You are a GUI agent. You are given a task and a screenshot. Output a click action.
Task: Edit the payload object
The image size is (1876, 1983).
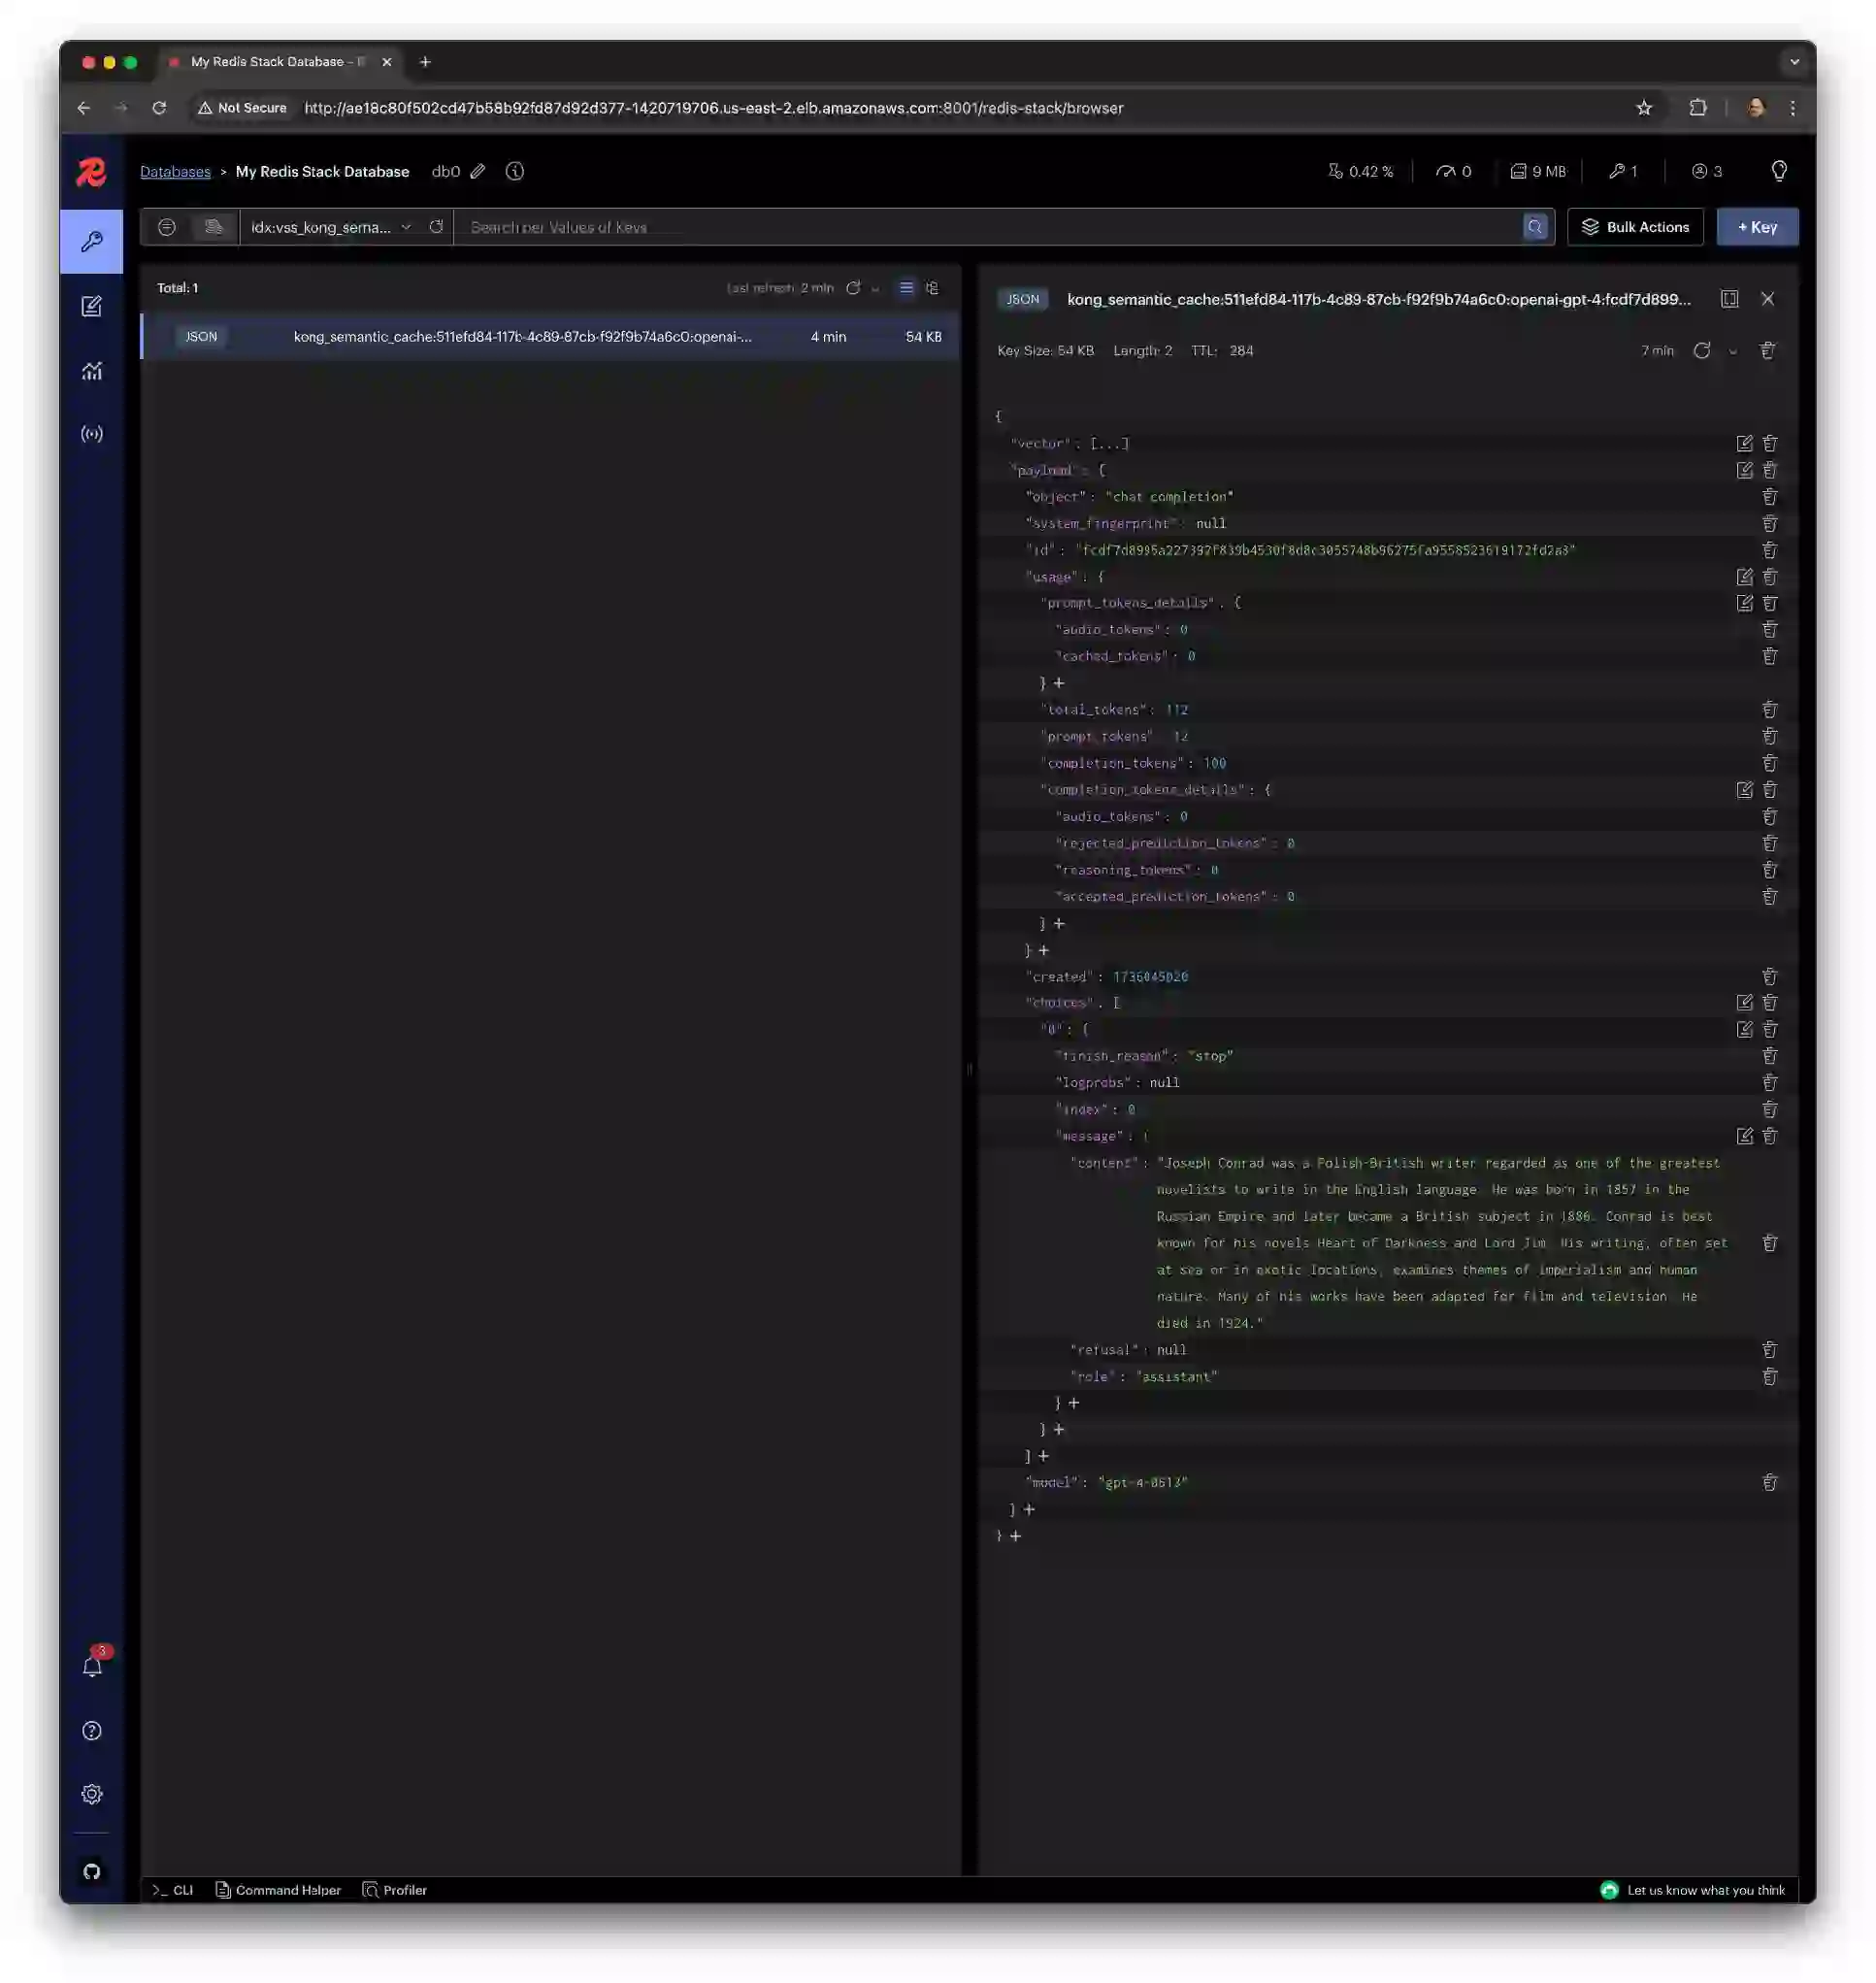point(1744,470)
